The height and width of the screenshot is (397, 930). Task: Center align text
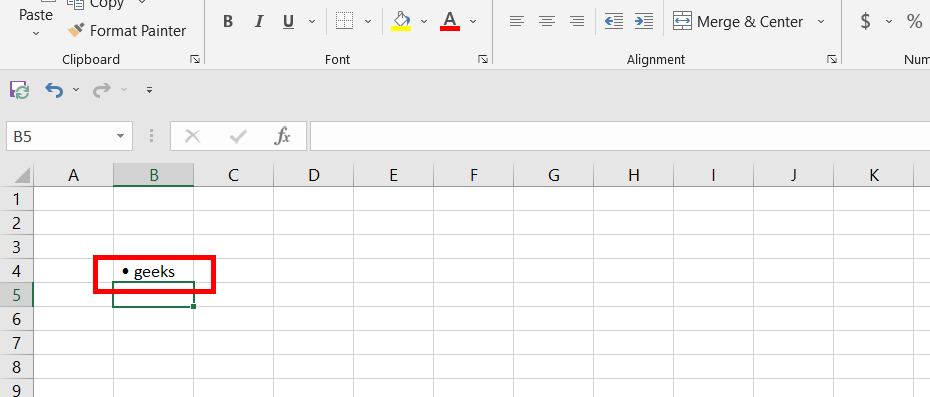point(547,22)
